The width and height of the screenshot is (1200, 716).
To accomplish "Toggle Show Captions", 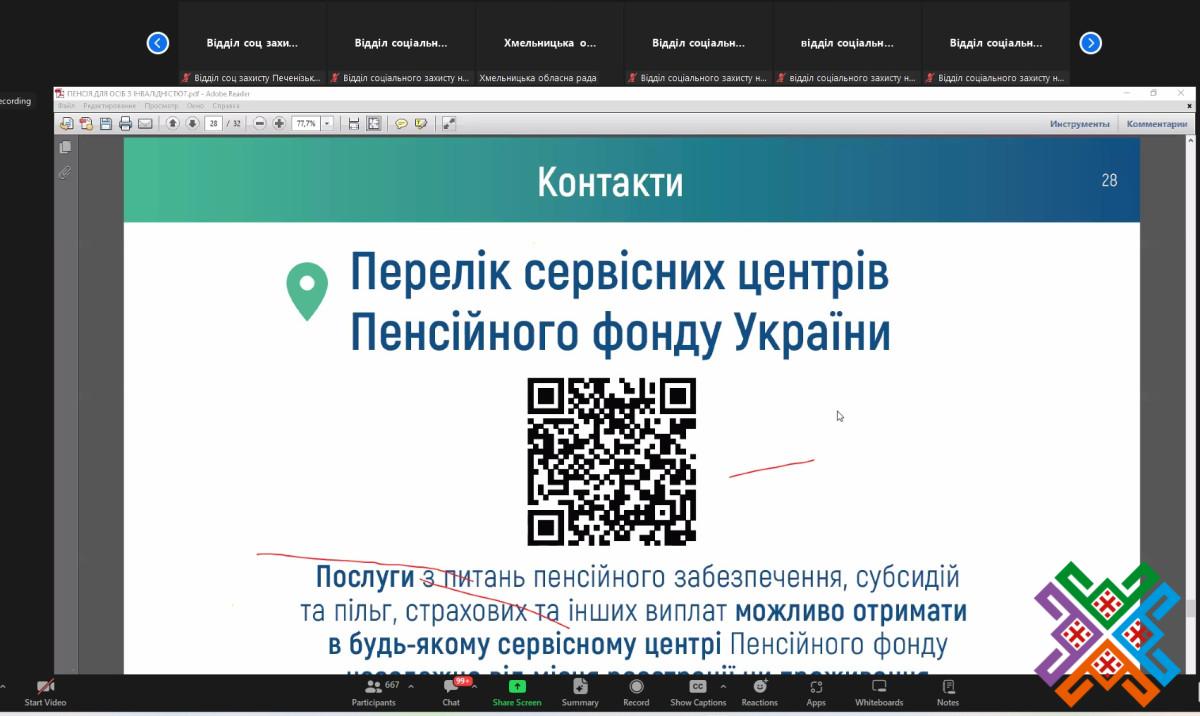I will (x=698, y=692).
